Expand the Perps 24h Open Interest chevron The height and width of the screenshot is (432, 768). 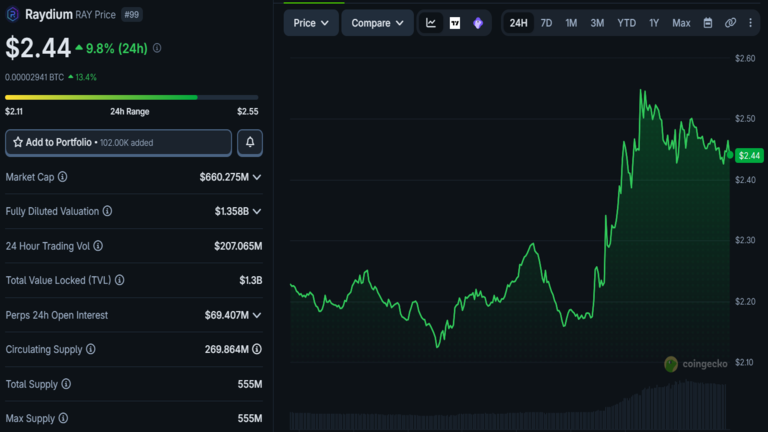click(x=257, y=315)
